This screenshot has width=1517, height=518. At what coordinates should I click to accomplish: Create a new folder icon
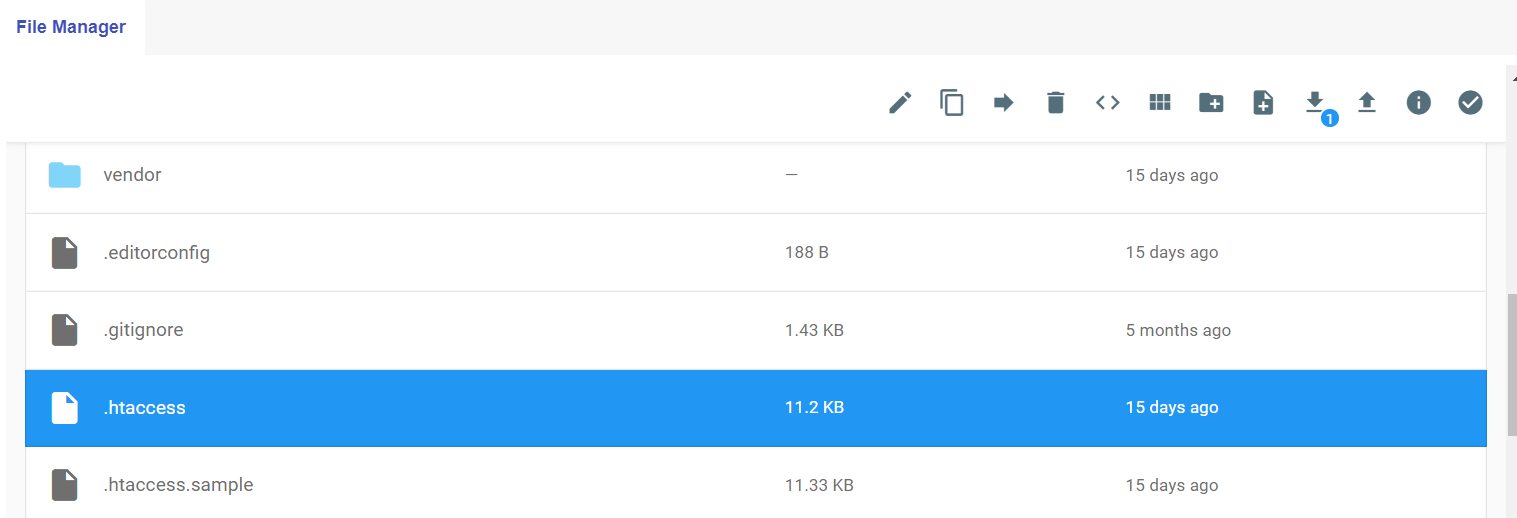1211,102
